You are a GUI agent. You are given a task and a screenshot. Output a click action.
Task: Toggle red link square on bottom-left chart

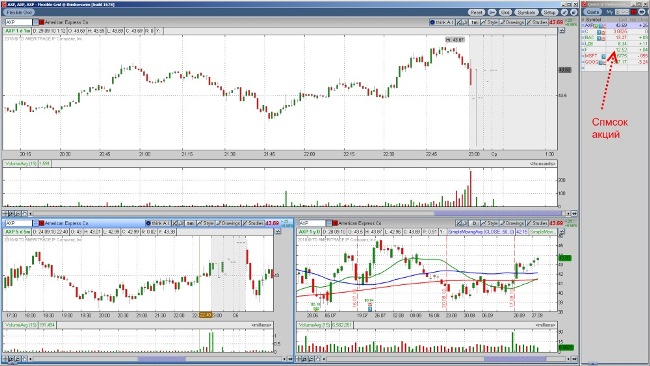41,223
